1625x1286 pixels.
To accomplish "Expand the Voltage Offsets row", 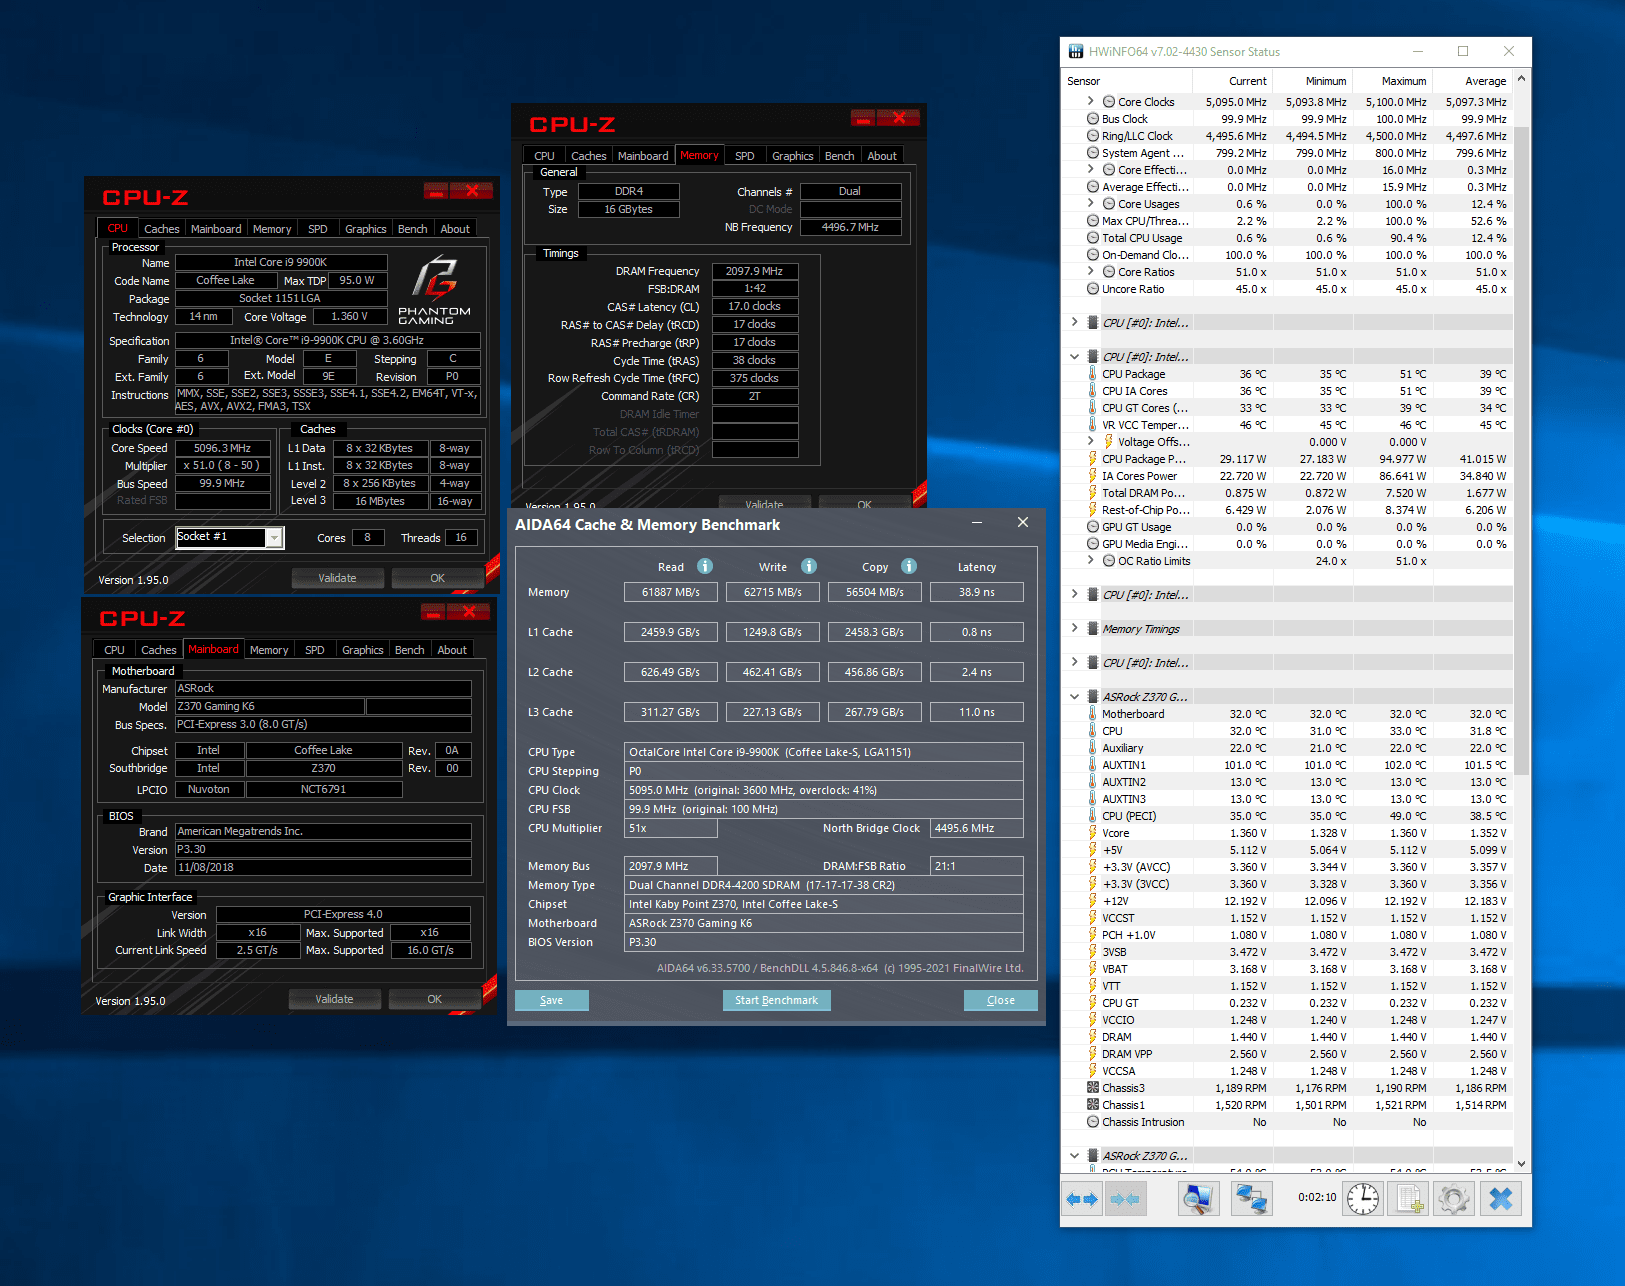I will [x=1090, y=441].
